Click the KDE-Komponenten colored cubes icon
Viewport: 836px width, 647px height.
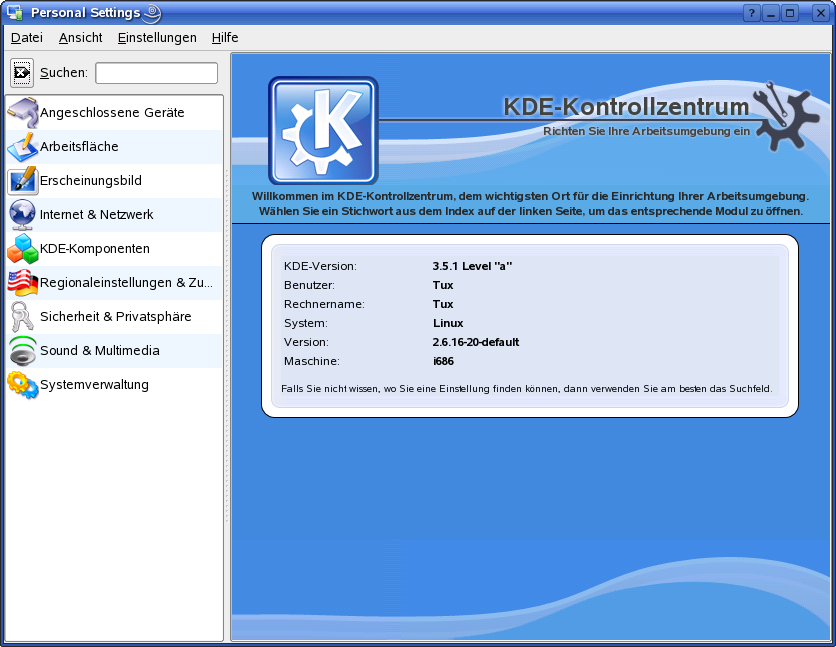click(22, 249)
